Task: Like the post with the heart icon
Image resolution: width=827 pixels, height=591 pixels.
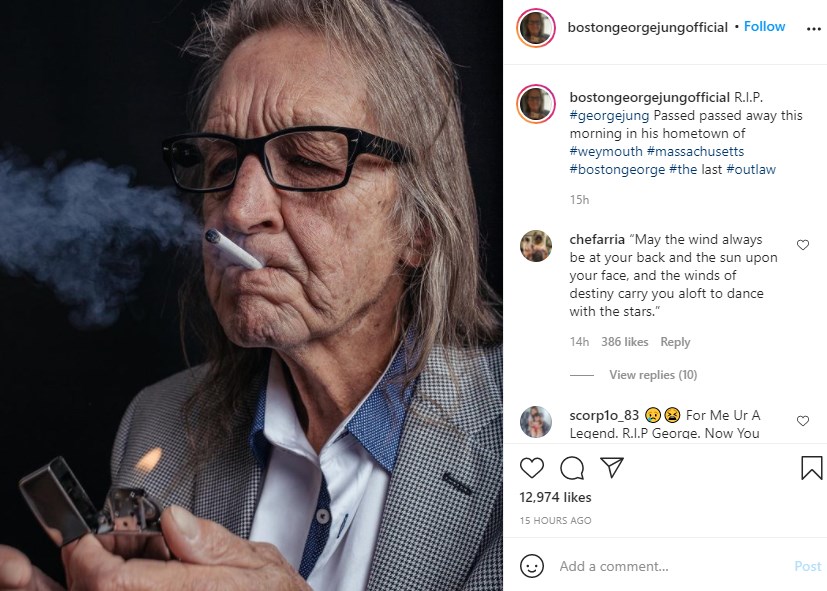Action: point(532,467)
